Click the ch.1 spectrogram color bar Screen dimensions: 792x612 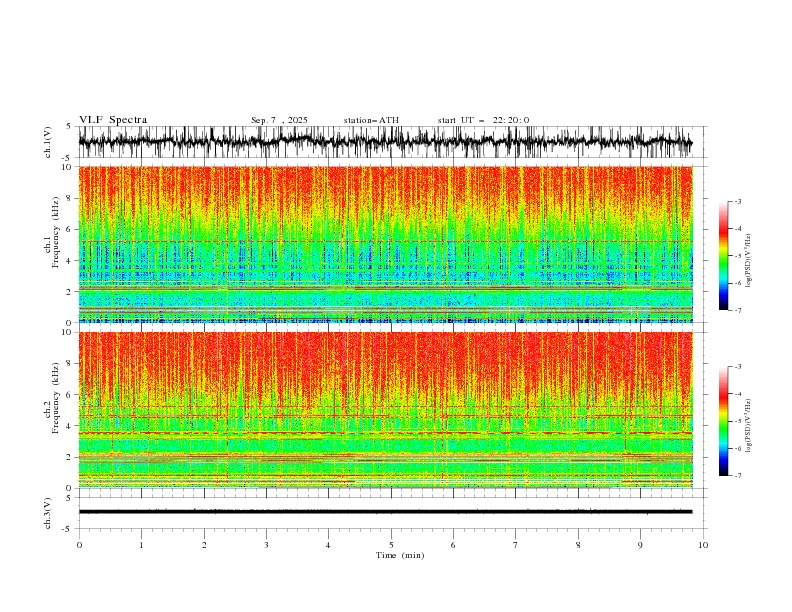pyautogui.click(x=723, y=256)
